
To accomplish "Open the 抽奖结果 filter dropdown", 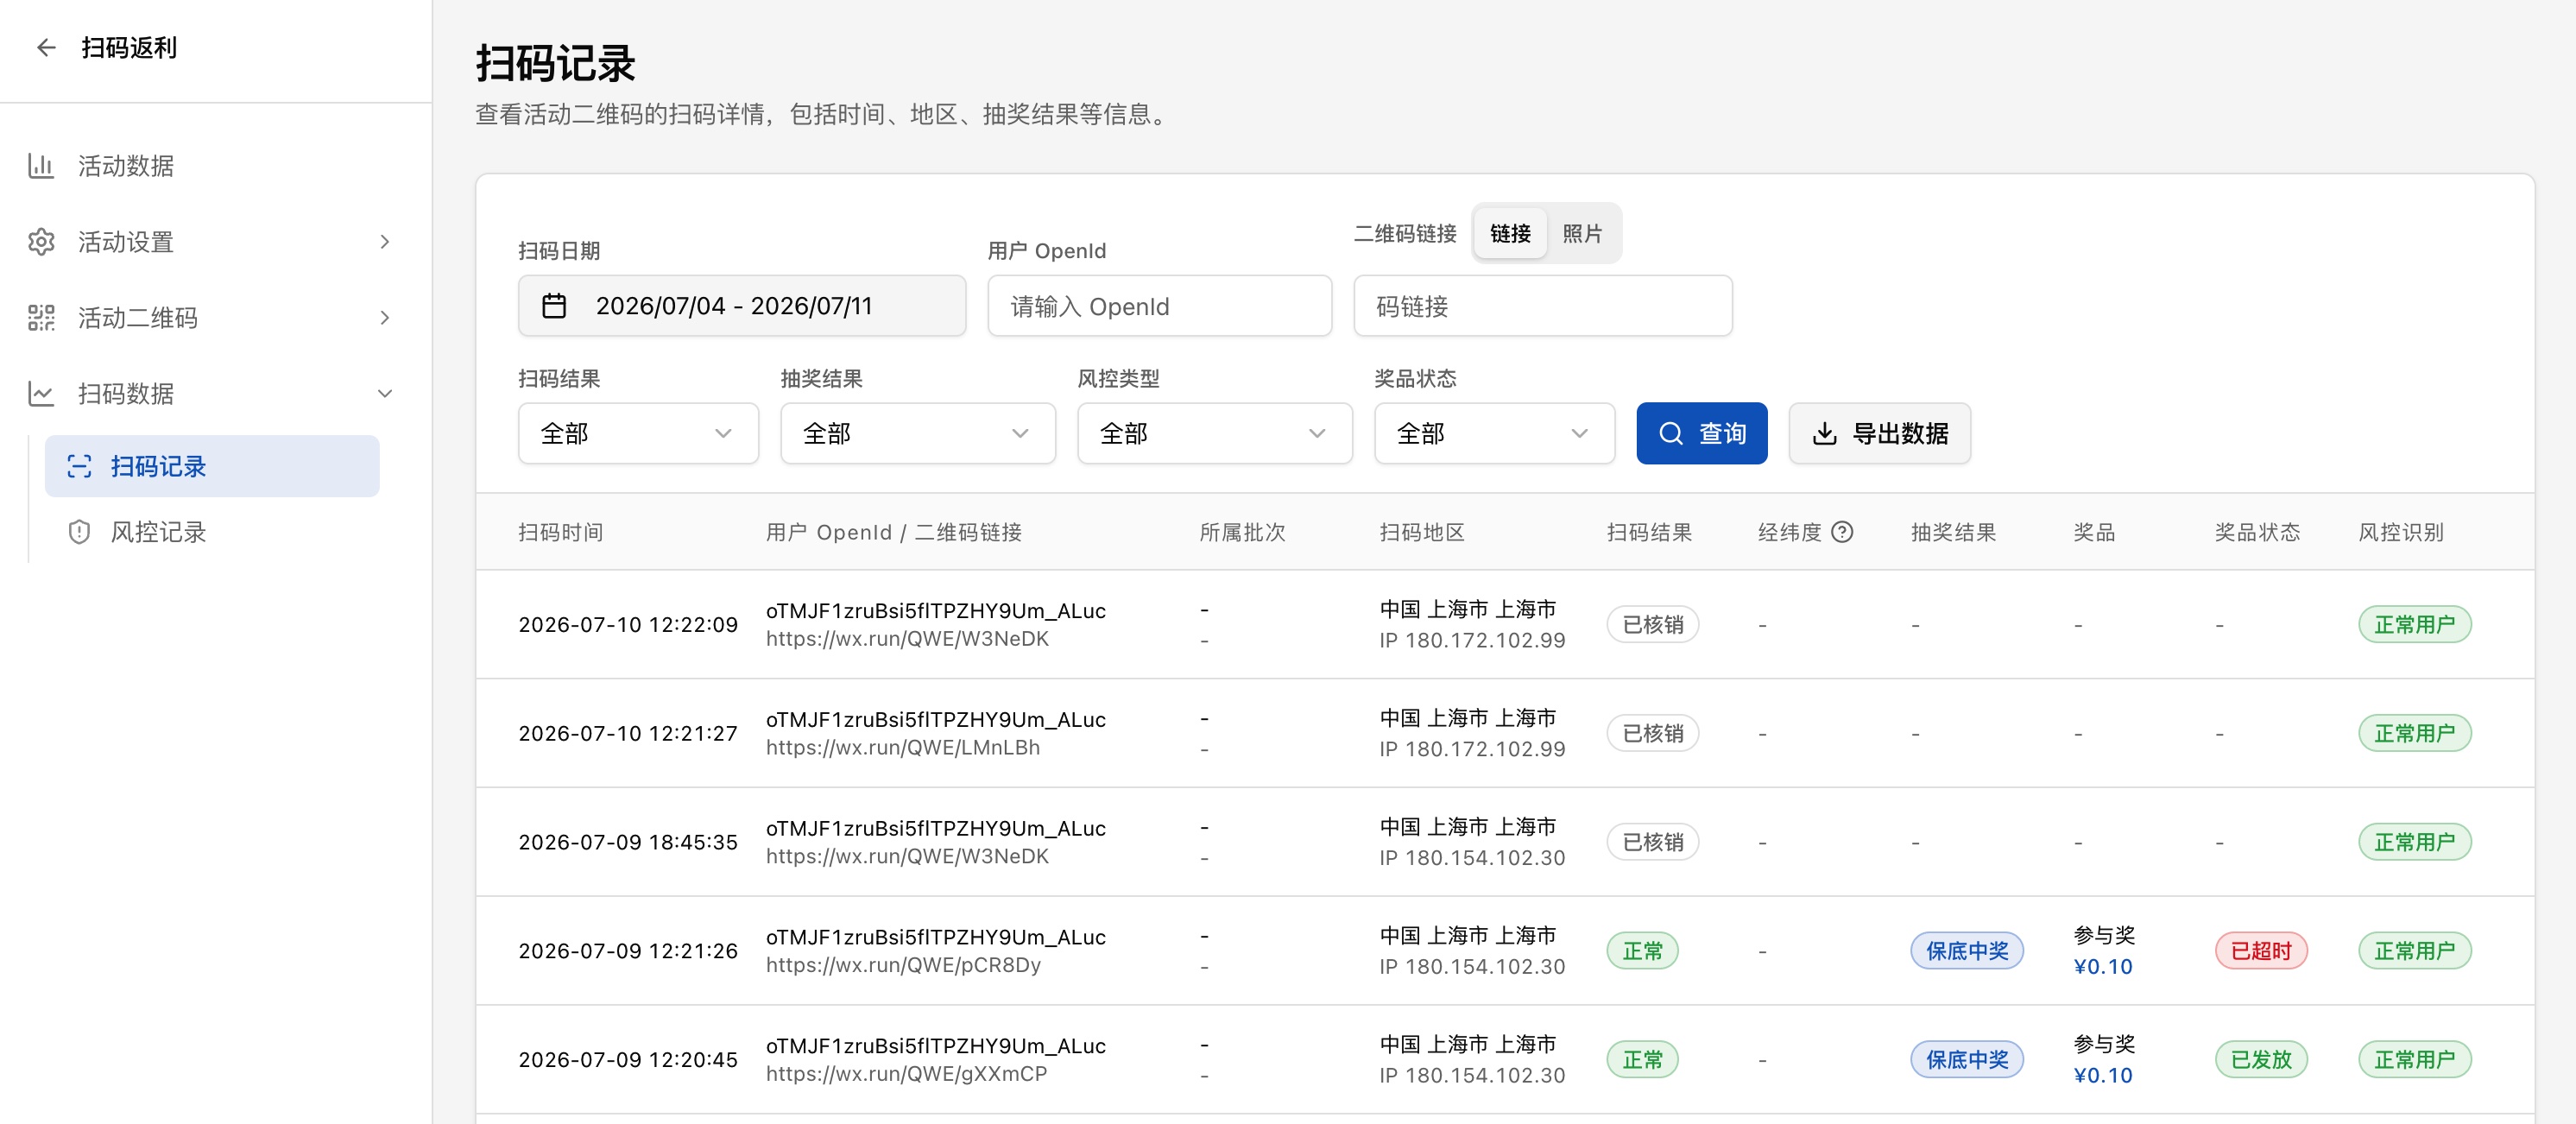I will coord(917,433).
